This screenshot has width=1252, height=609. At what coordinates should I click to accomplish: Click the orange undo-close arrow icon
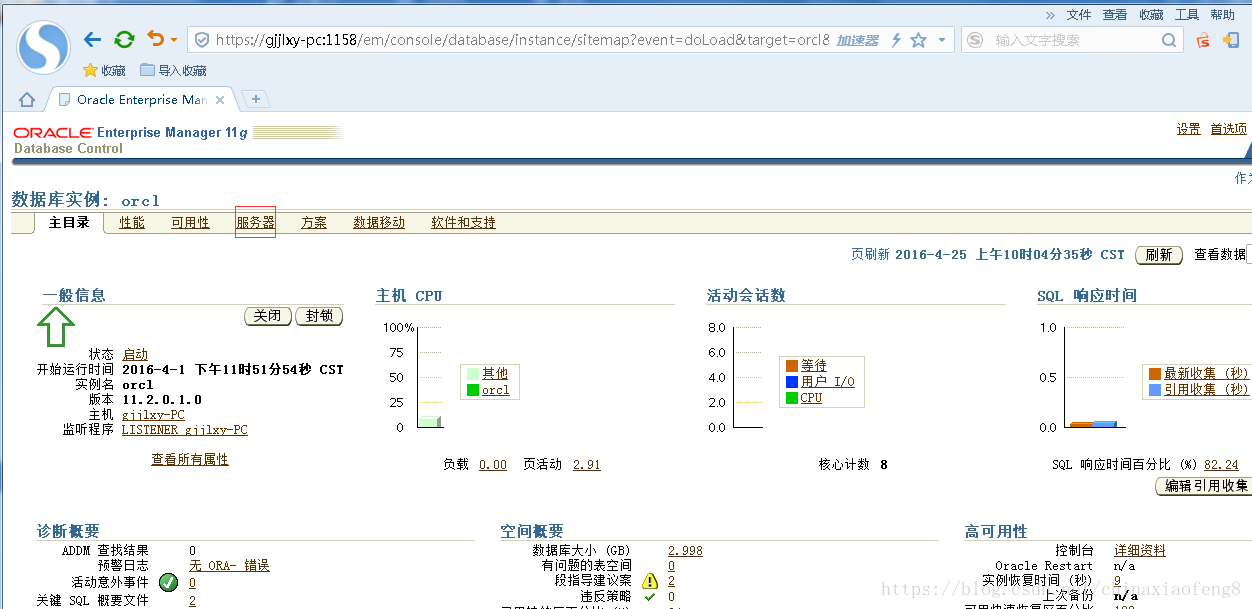(155, 39)
